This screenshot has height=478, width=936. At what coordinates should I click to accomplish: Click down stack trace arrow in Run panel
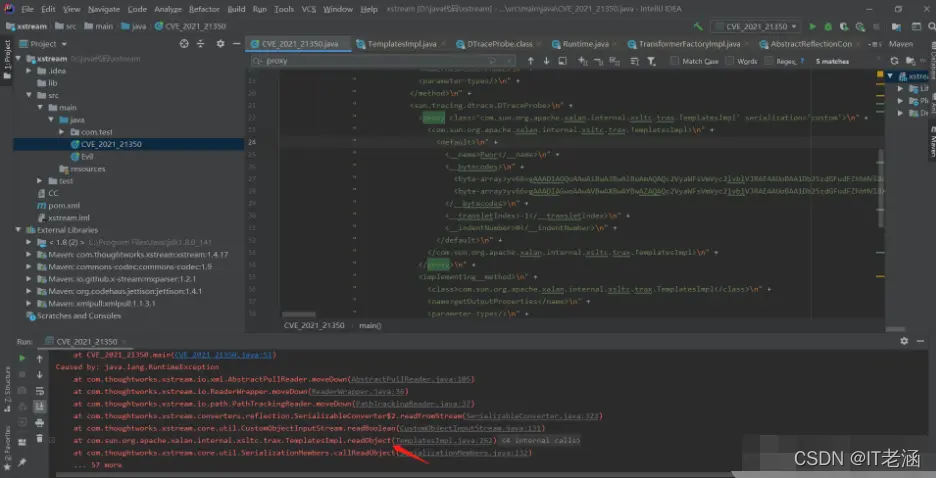click(x=39, y=374)
